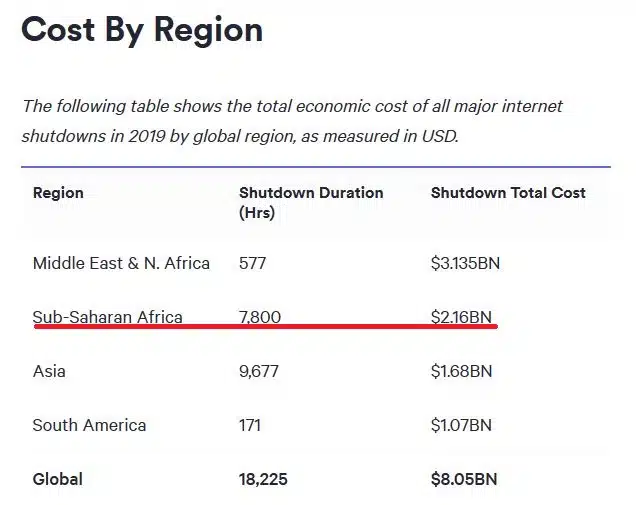Click the Shutdown Total Cost column header
The width and height of the screenshot is (636, 505).
508,193
